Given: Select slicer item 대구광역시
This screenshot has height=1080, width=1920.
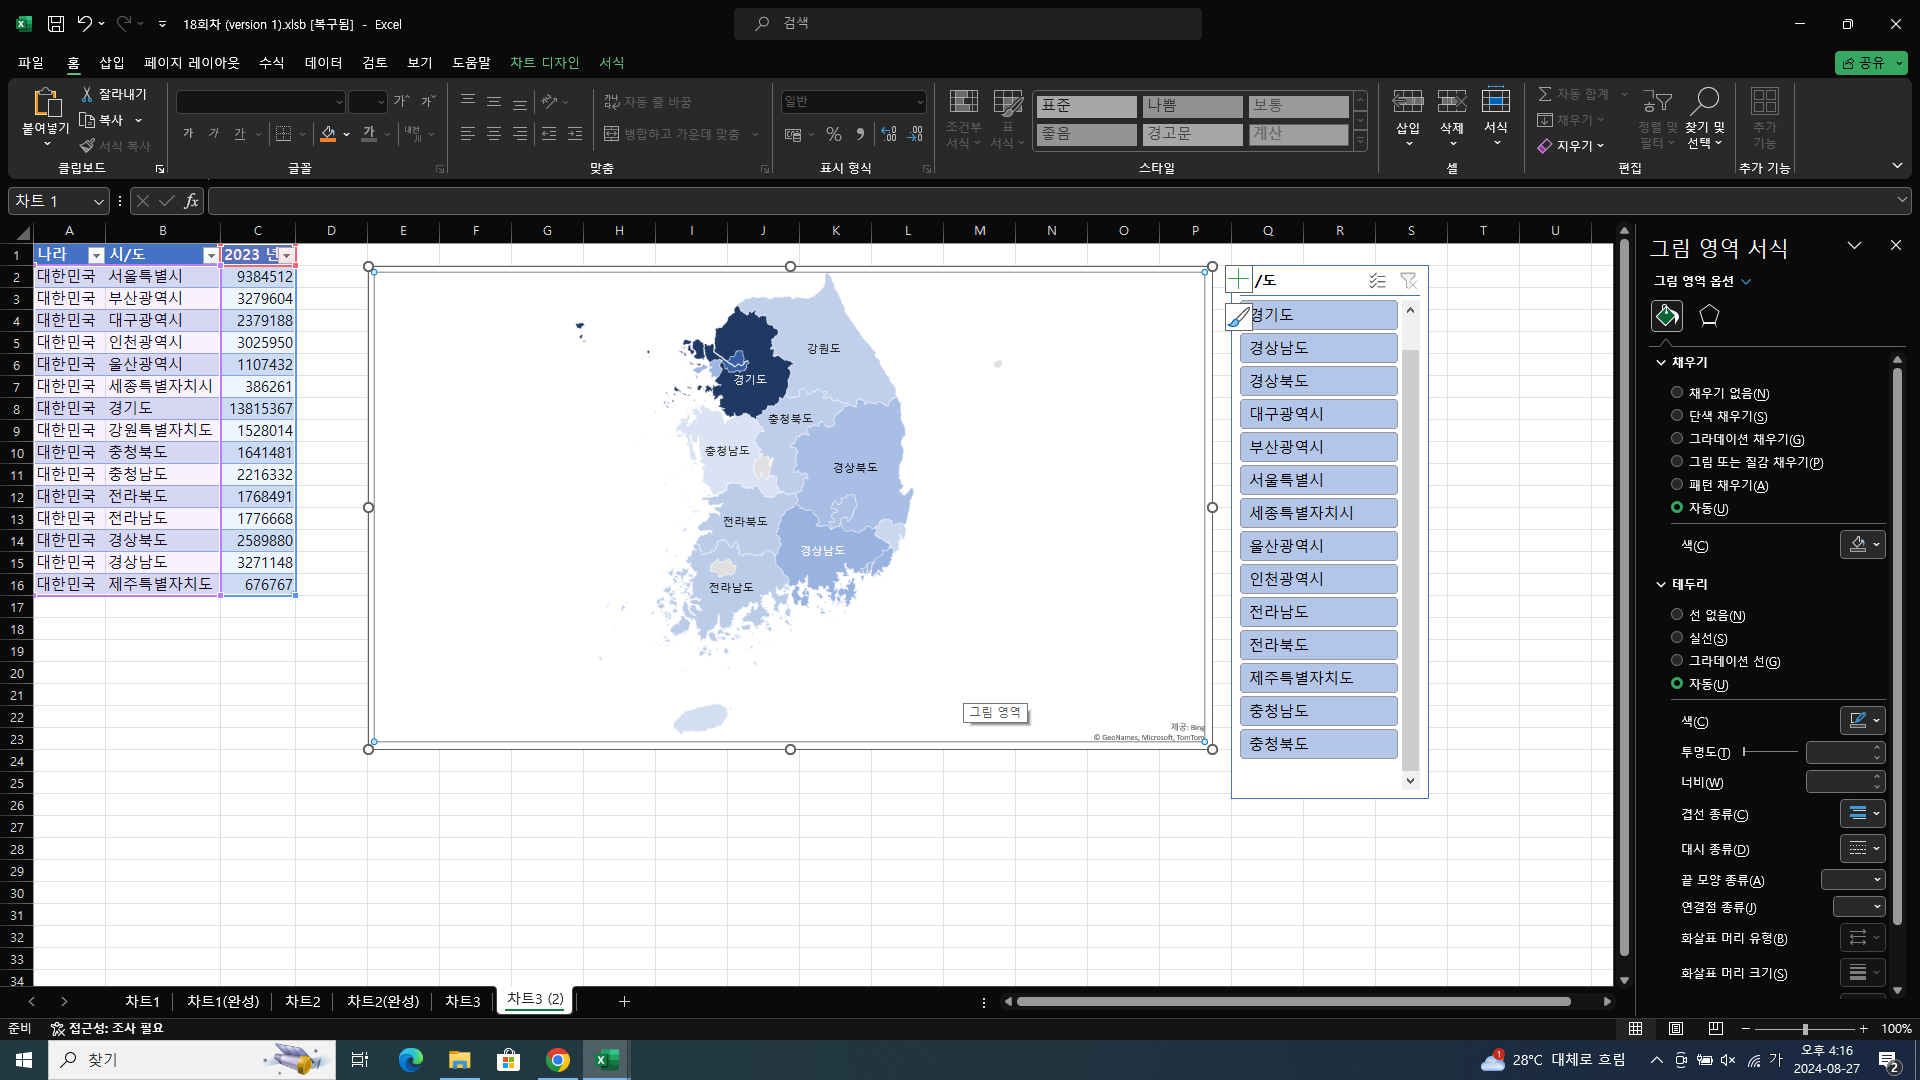Looking at the screenshot, I should tap(1318, 414).
